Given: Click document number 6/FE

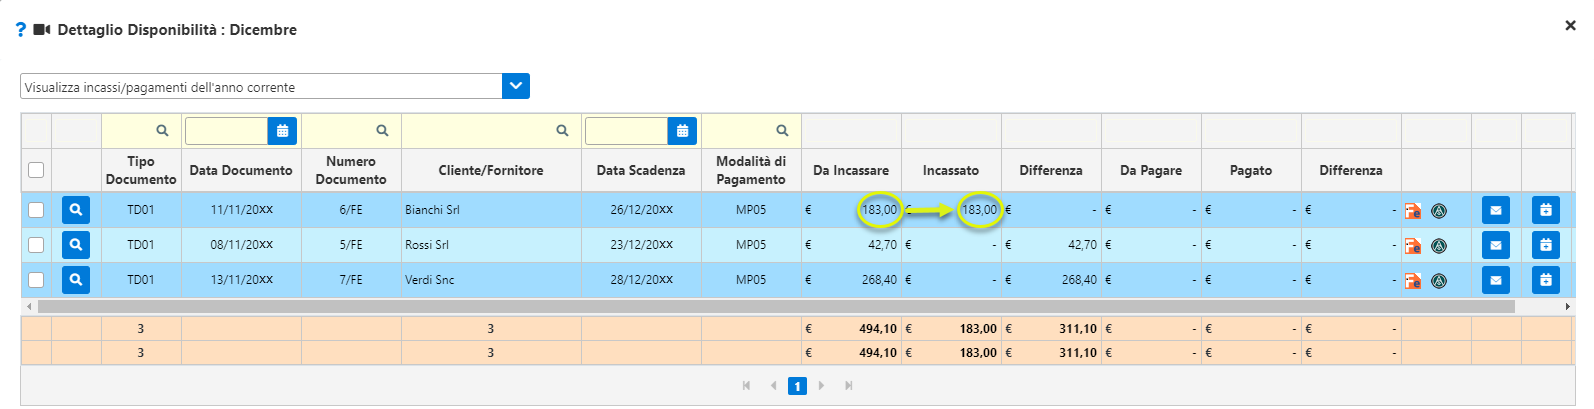Looking at the screenshot, I should coord(351,210).
